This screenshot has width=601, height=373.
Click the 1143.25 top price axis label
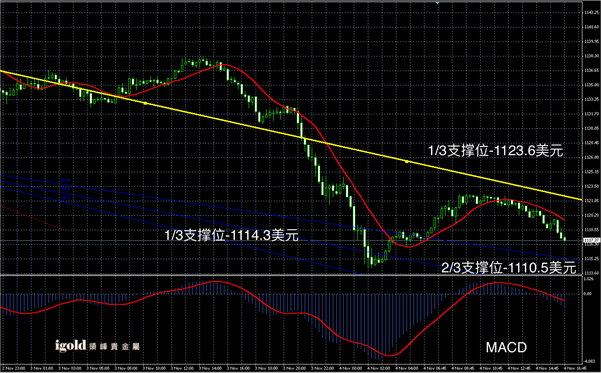pos(590,13)
